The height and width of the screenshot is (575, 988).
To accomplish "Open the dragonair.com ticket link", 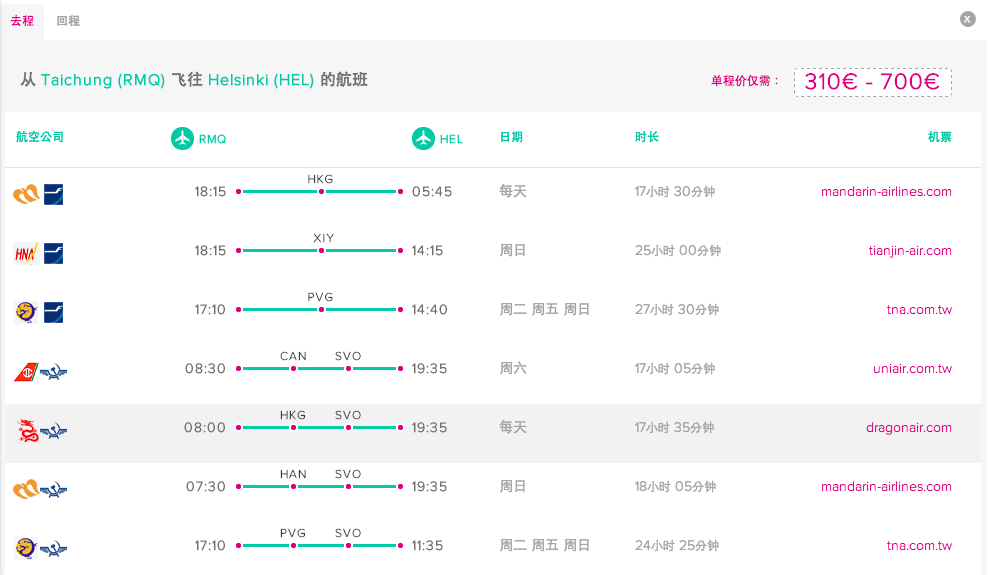I will pyautogui.click(x=908, y=428).
